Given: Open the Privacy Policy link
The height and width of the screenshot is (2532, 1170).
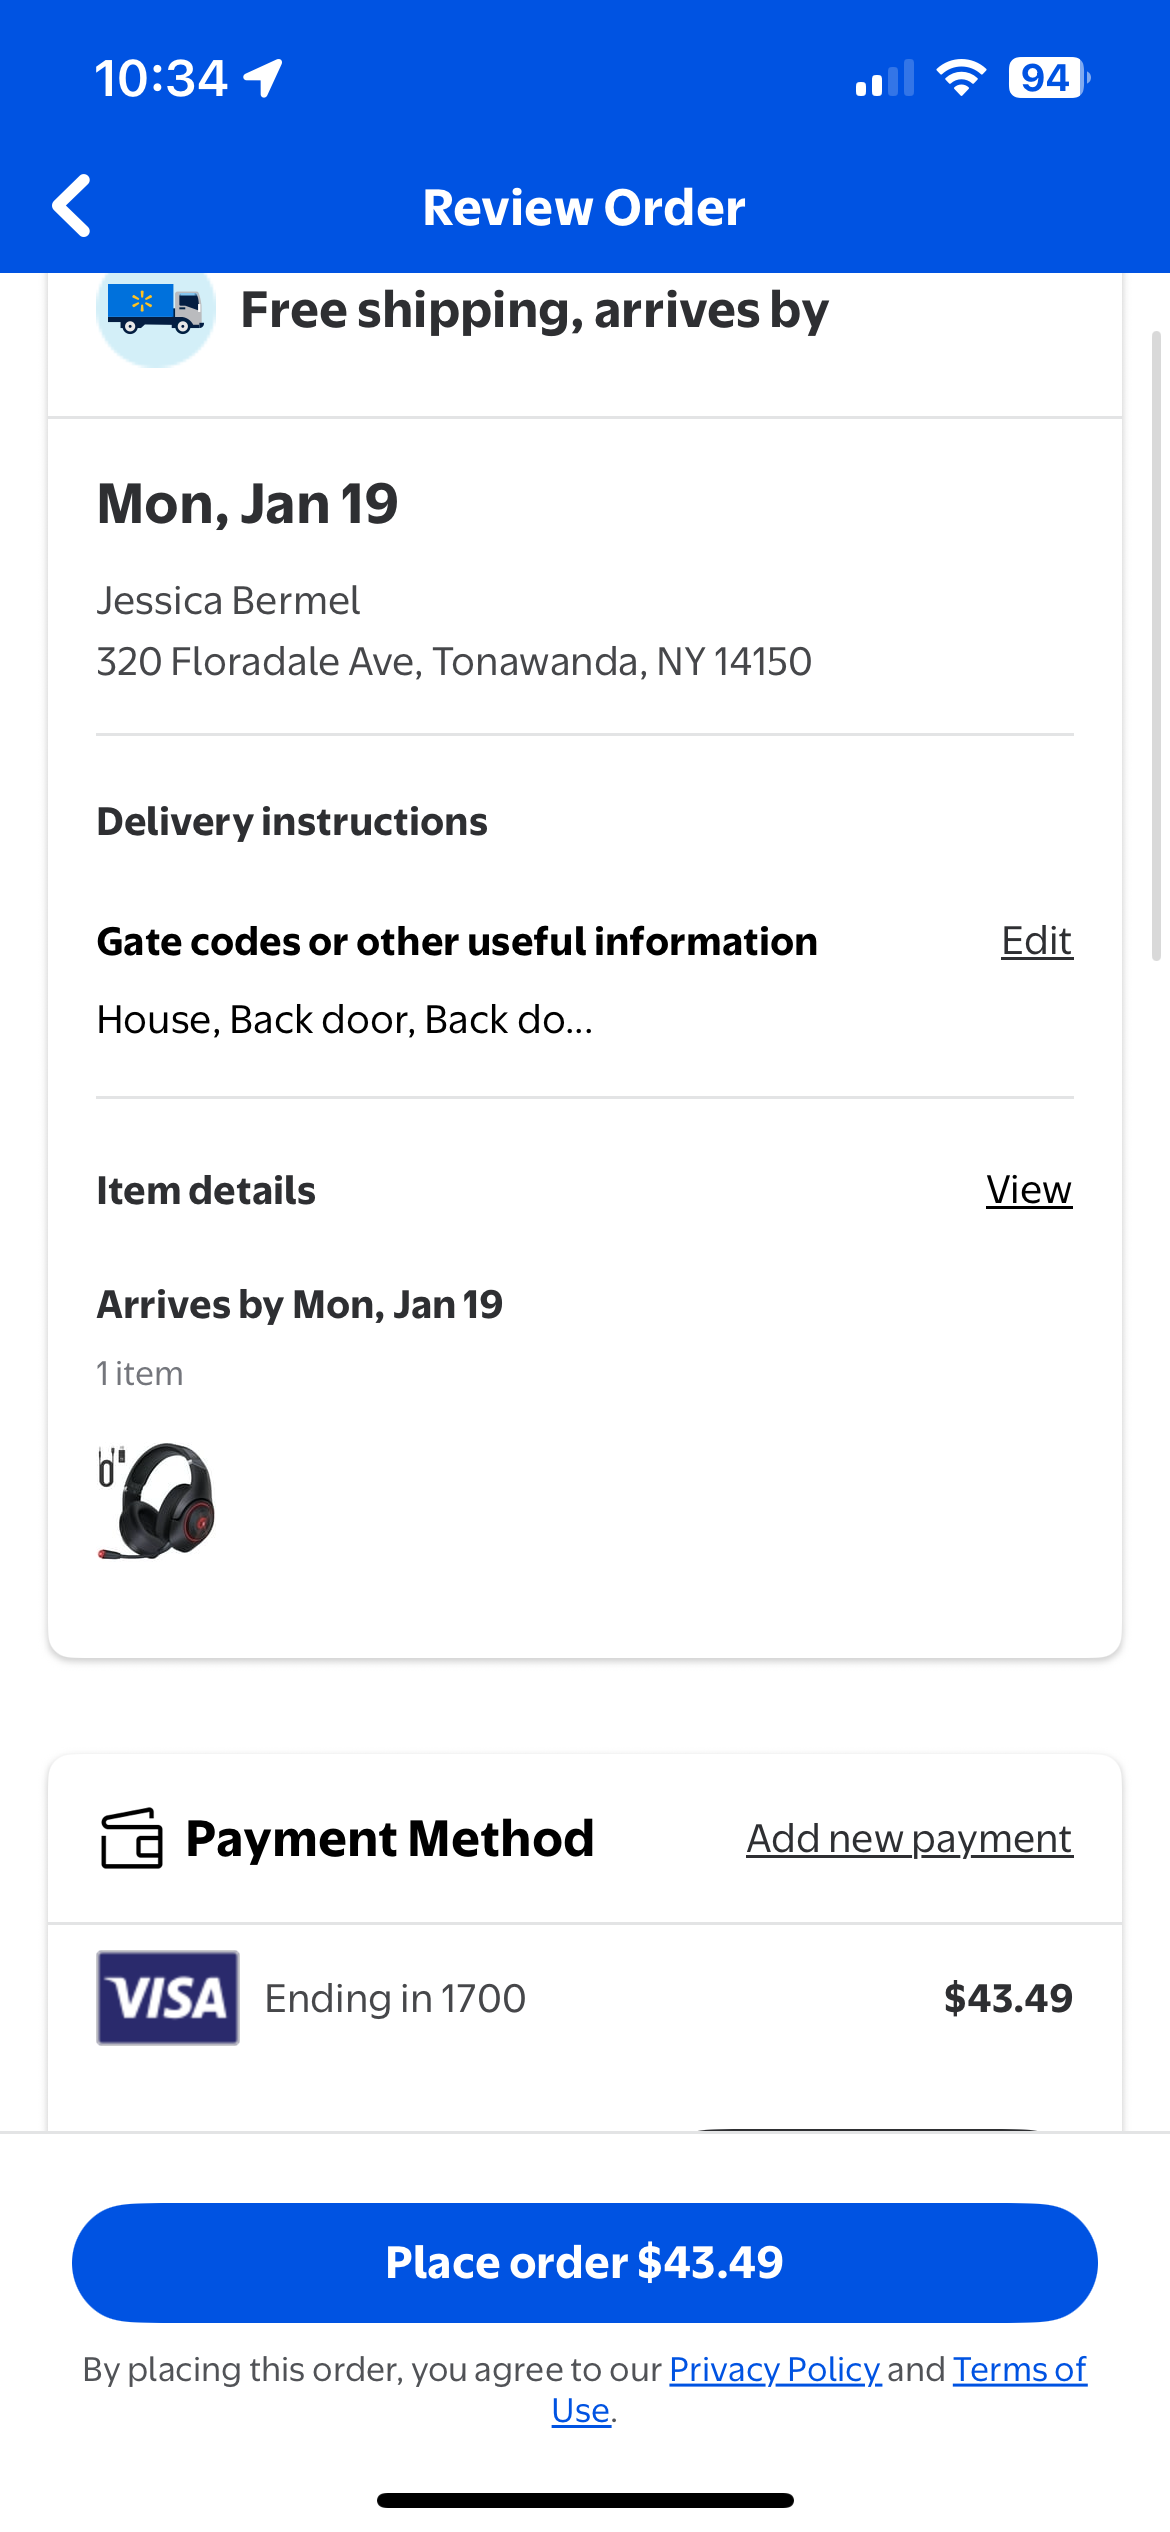Looking at the screenshot, I should point(775,2369).
